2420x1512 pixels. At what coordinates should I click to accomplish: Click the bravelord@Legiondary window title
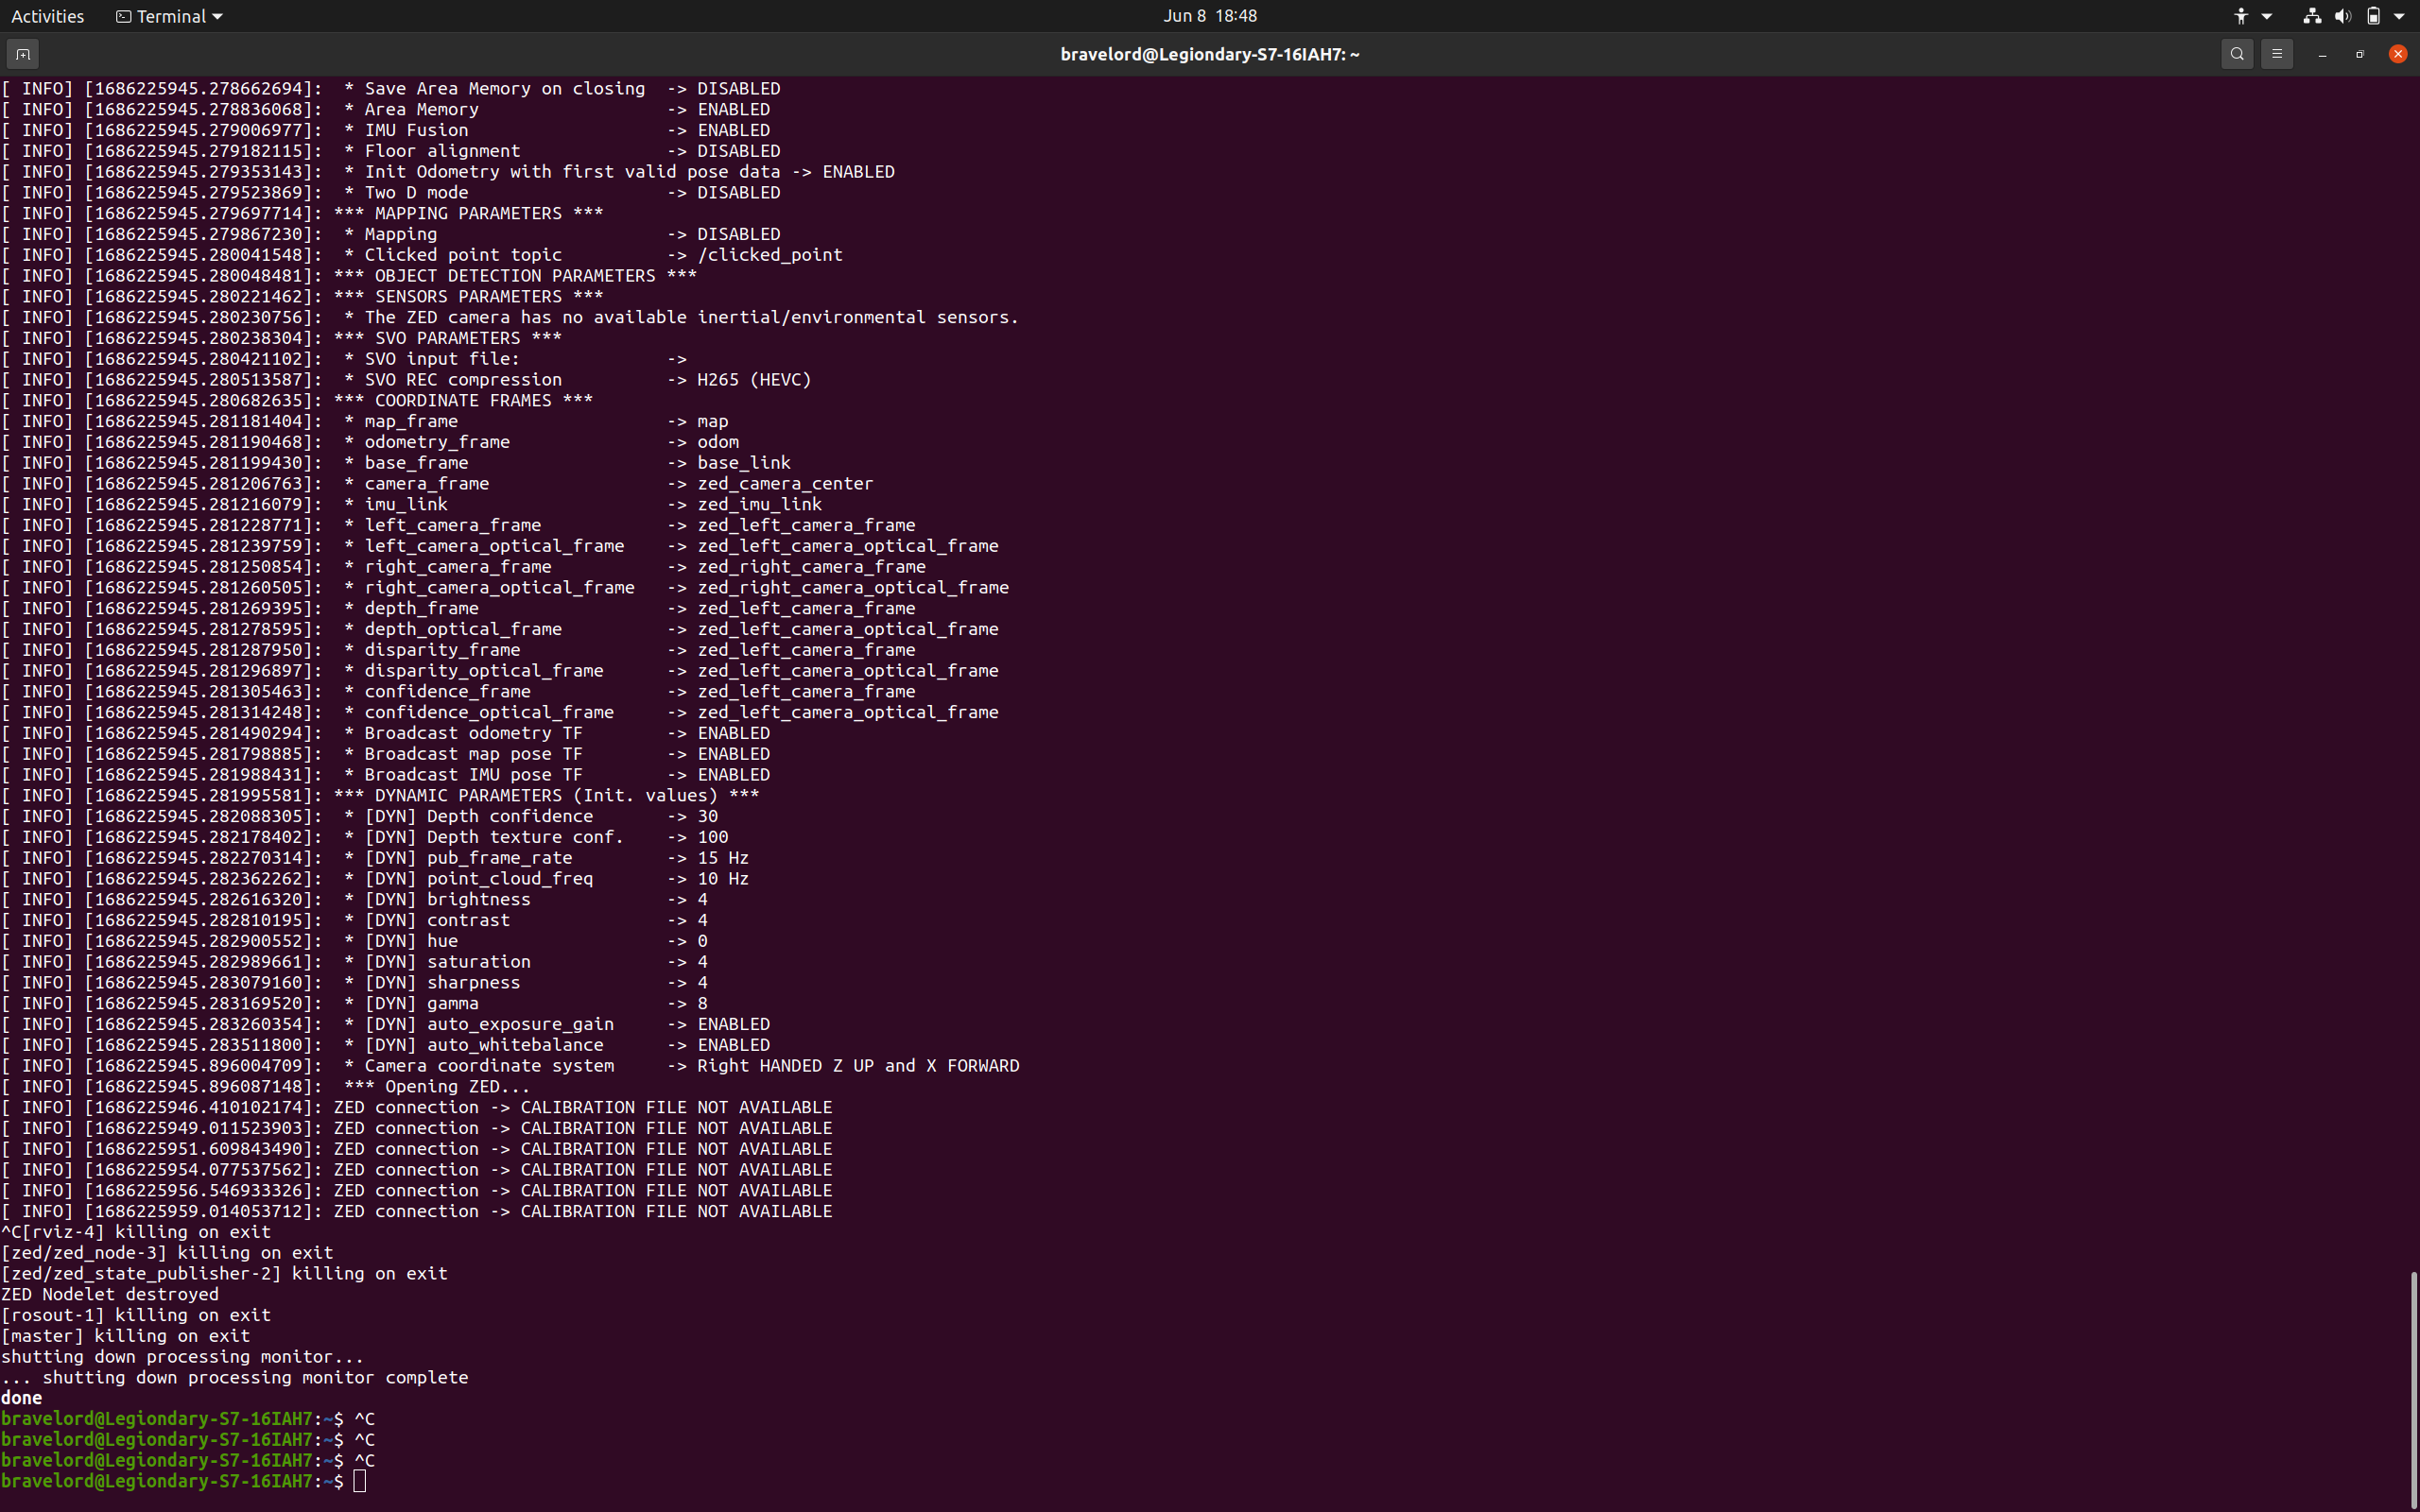pos(1210,53)
